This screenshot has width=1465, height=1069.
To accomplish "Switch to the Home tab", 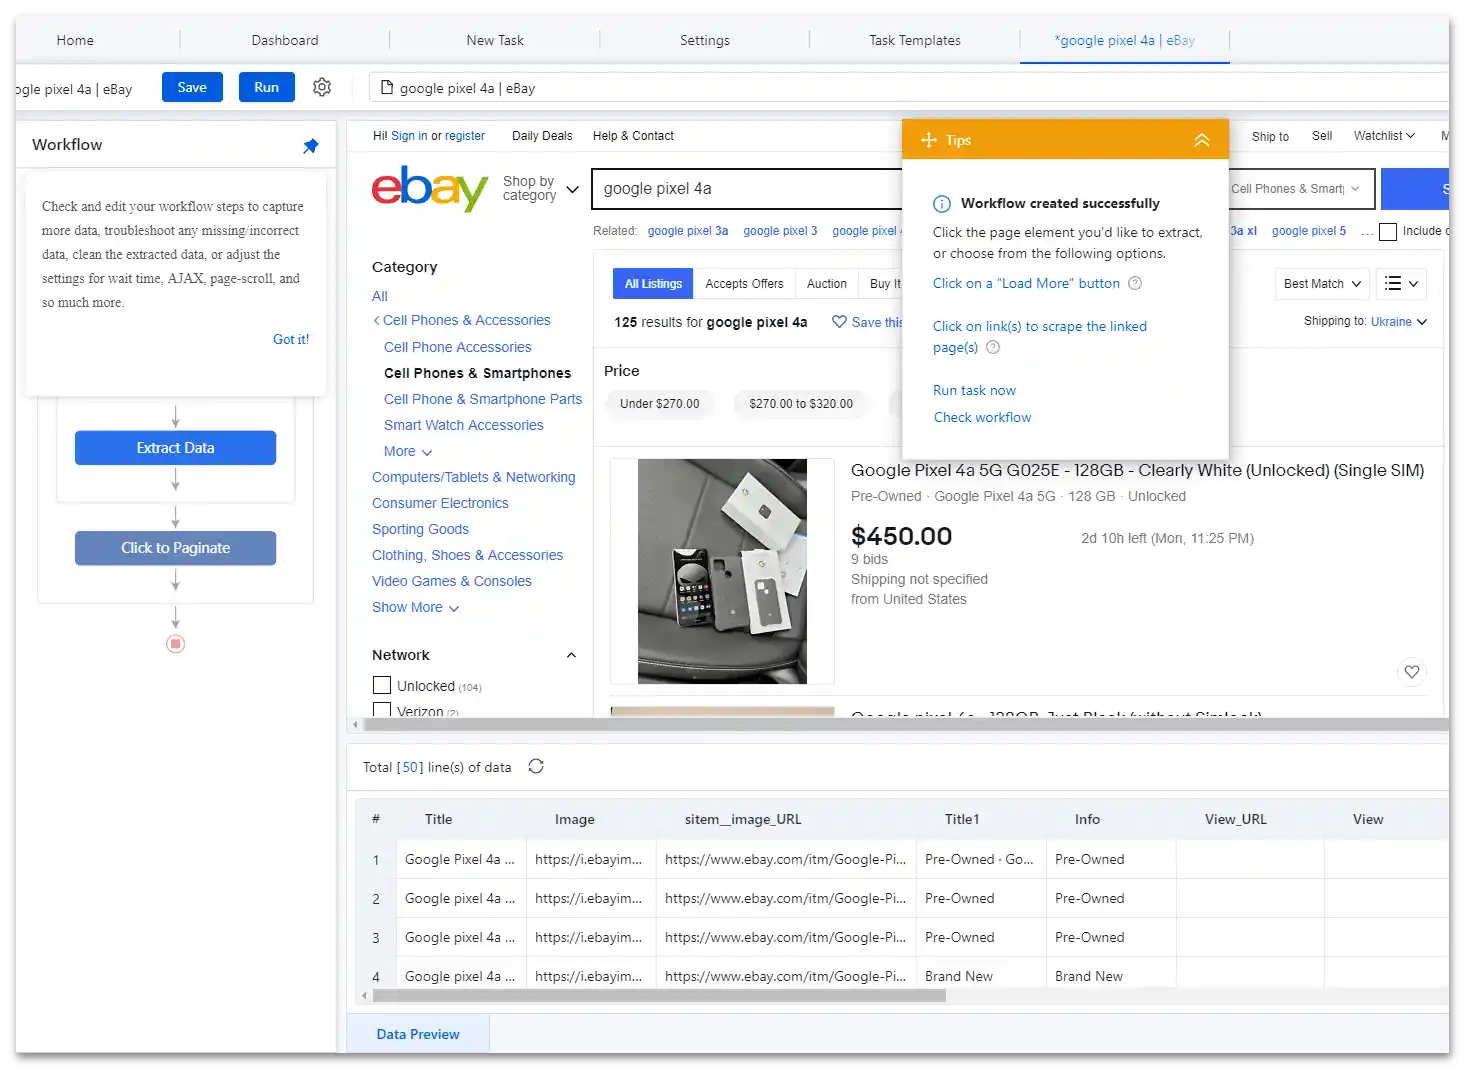I will point(75,40).
